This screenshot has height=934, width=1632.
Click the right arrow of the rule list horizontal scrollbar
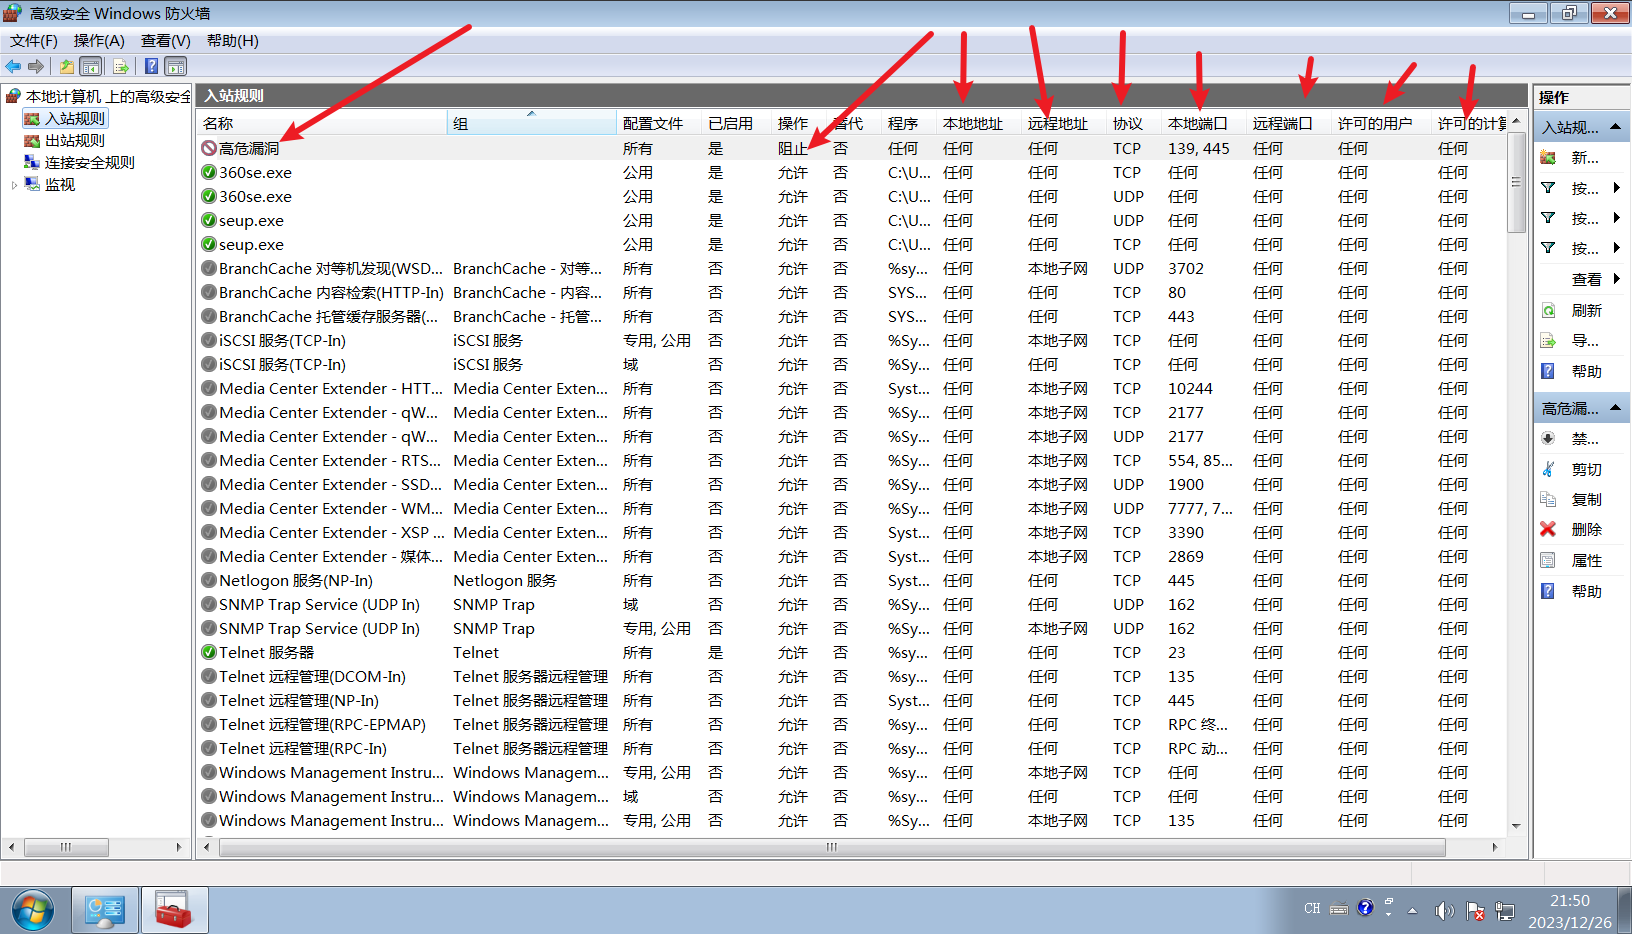(x=1495, y=847)
